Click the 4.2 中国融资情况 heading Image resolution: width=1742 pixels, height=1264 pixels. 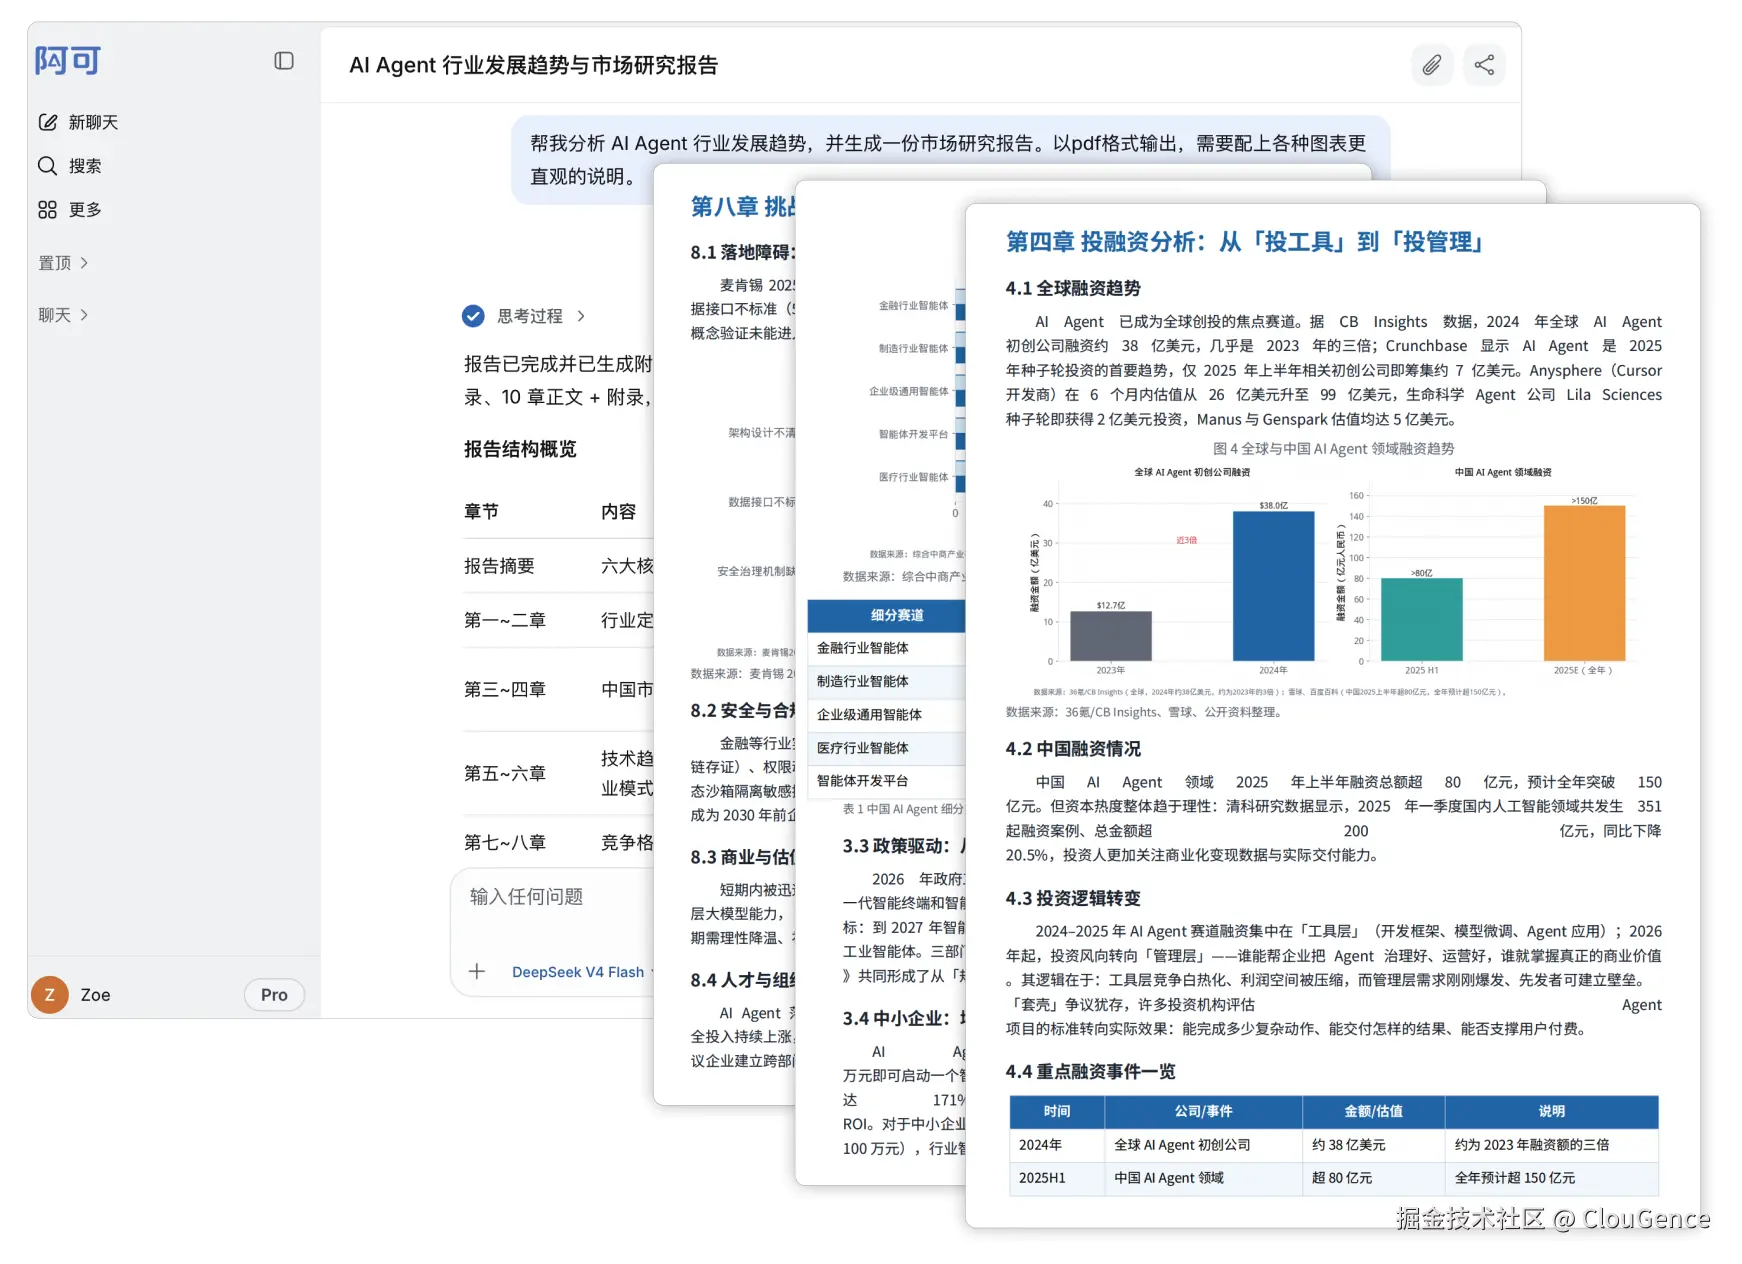click(1073, 749)
